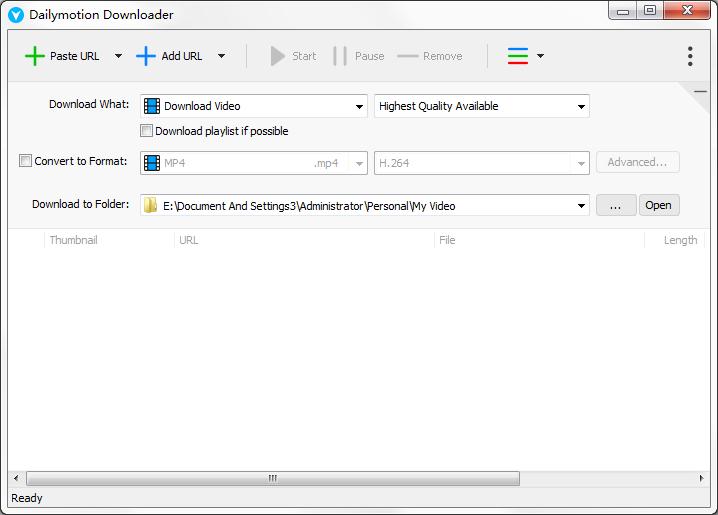This screenshot has width=718, height=515.
Task: Click the Open folder button
Action: click(658, 205)
